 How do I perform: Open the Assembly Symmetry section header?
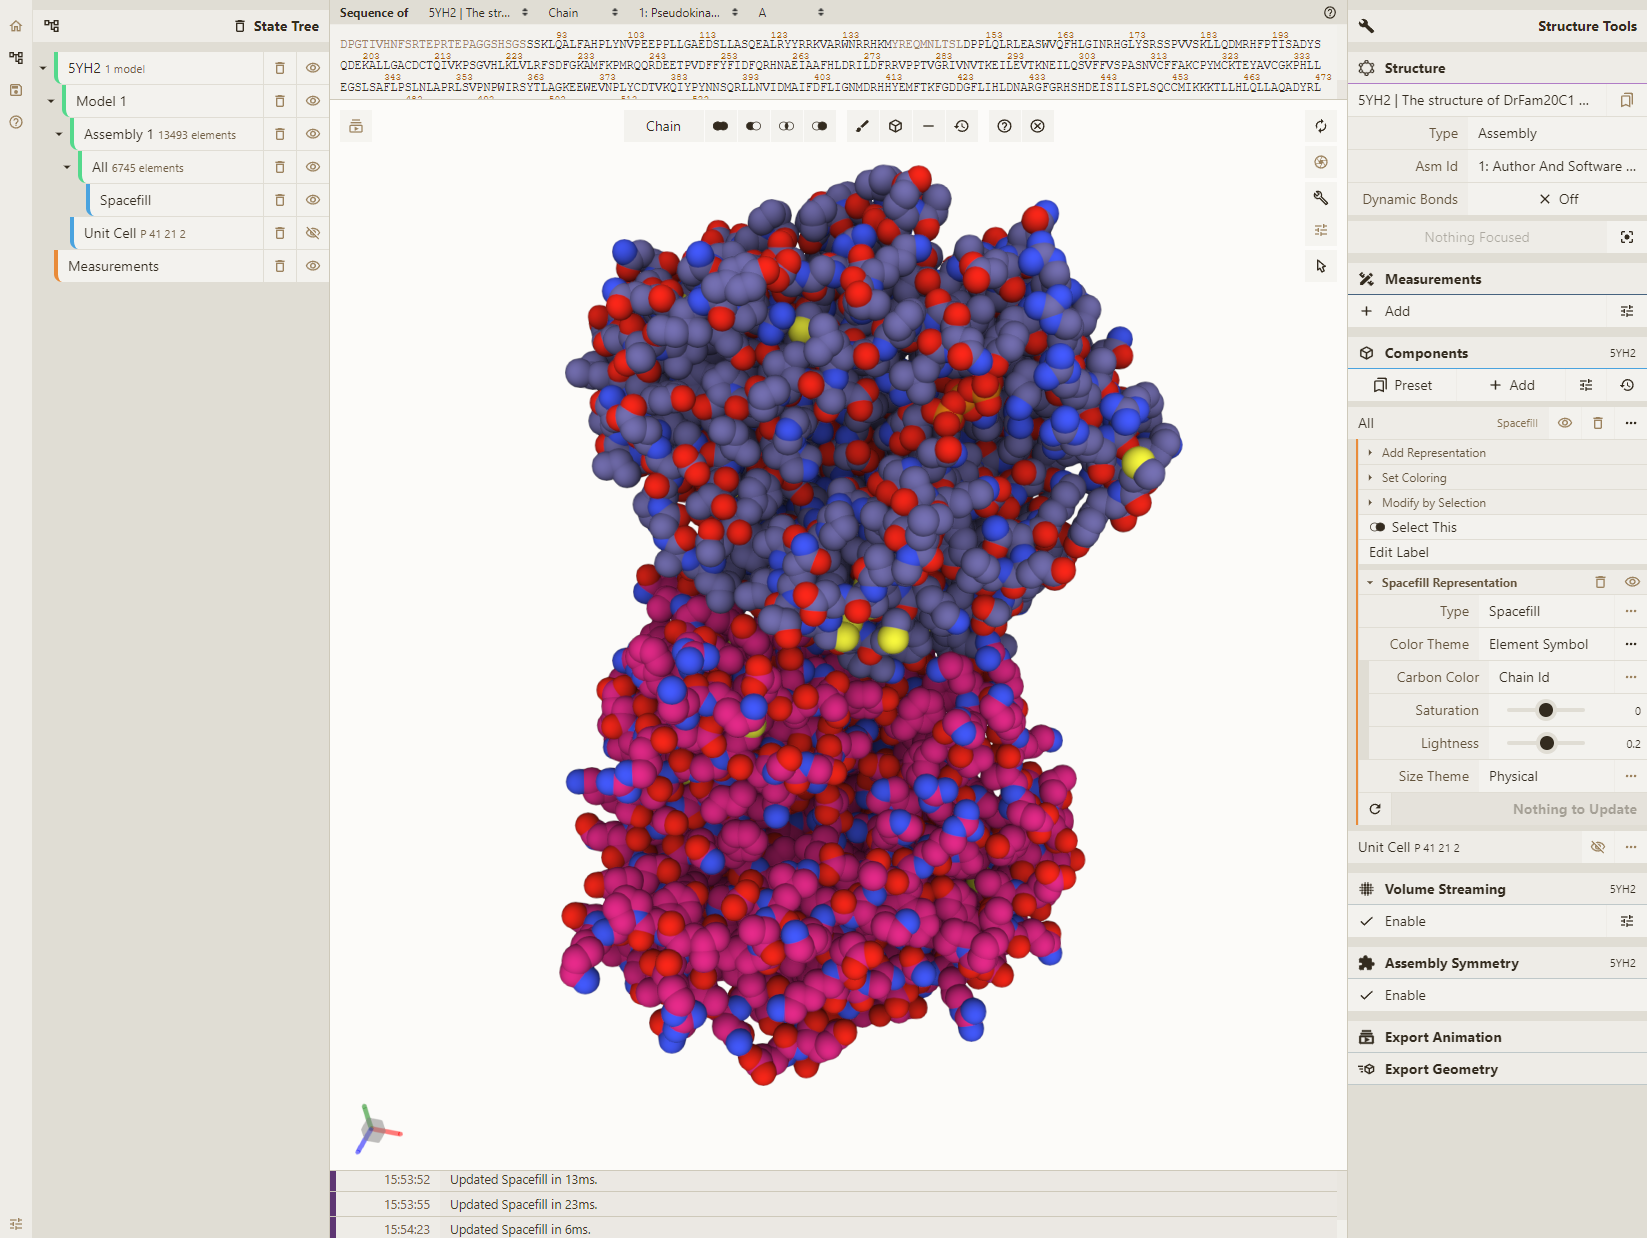1451,963
